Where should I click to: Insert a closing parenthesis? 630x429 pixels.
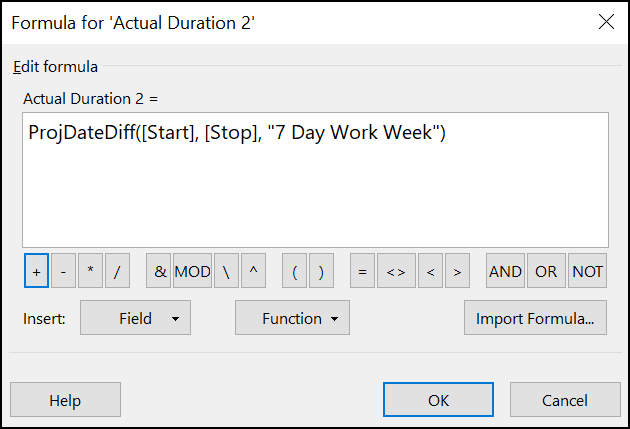(x=321, y=271)
